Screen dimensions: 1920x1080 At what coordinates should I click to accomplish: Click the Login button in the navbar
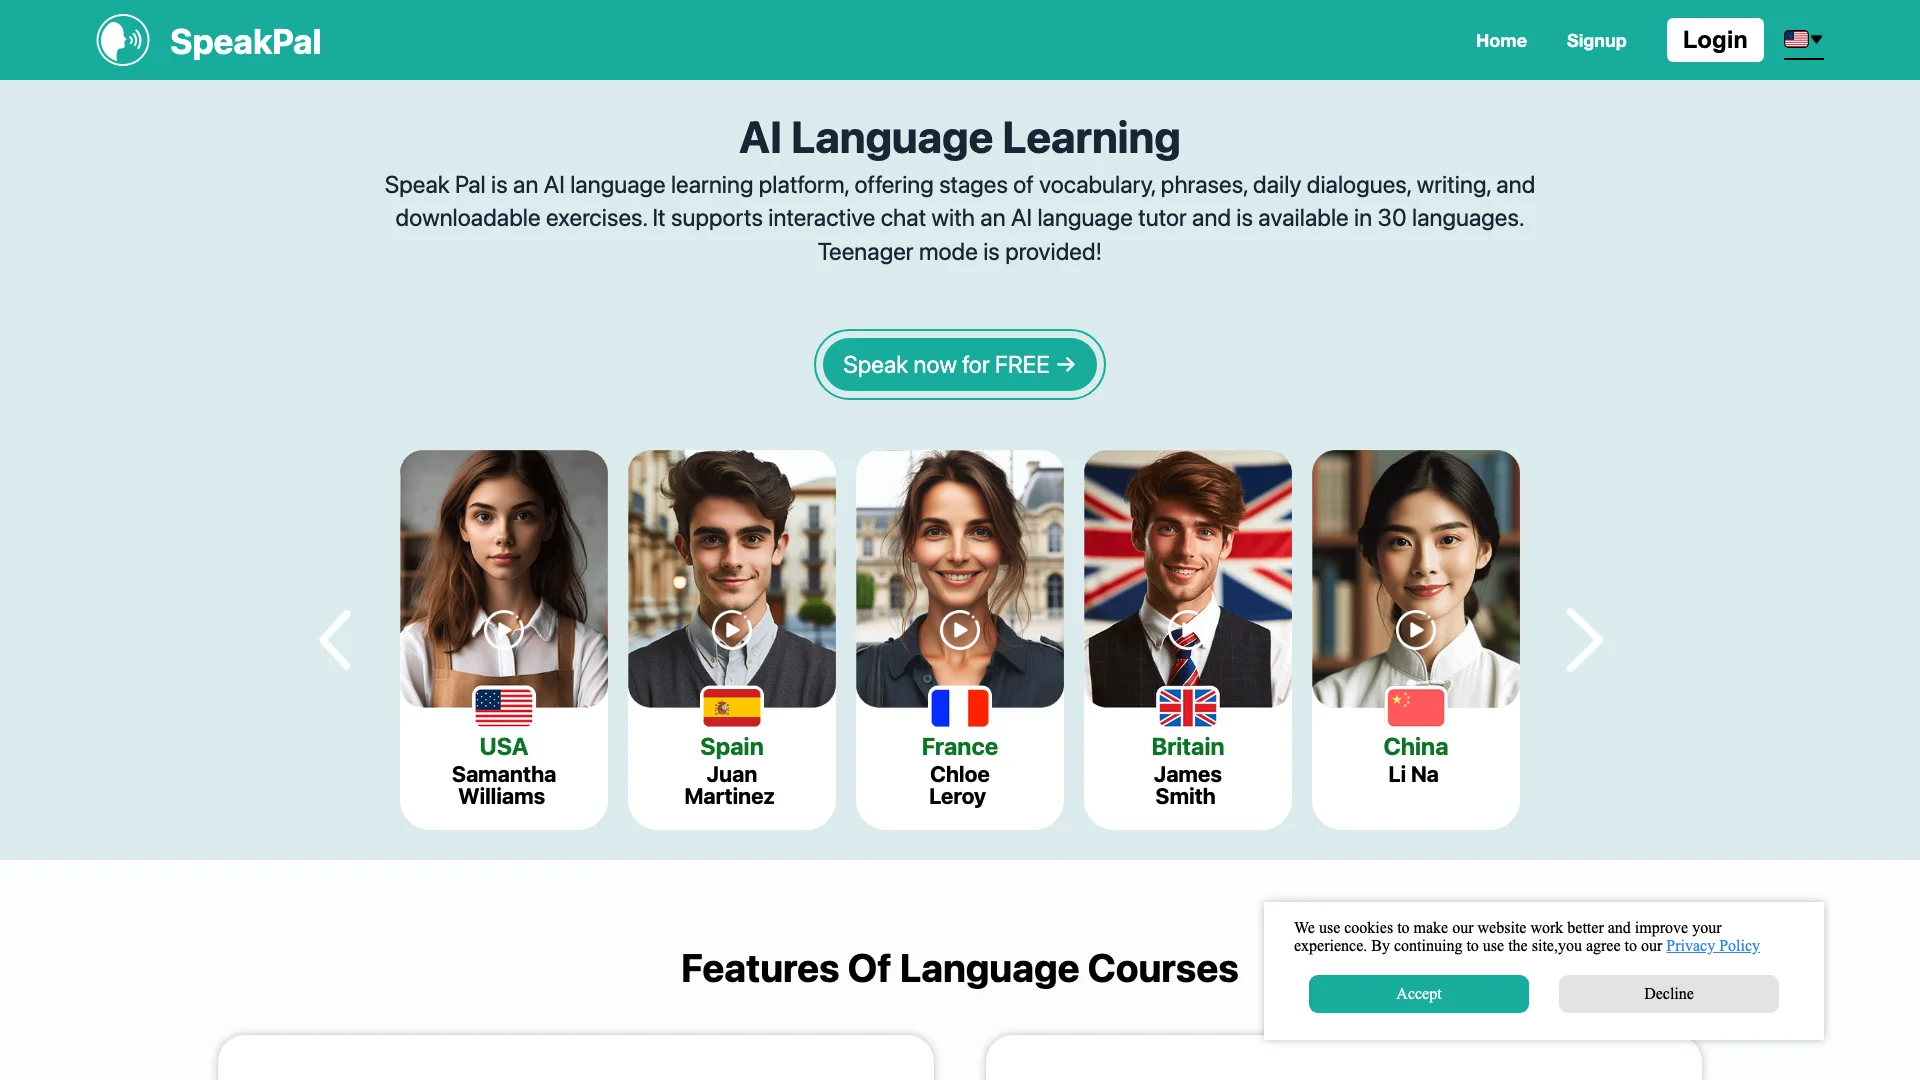click(1714, 40)
